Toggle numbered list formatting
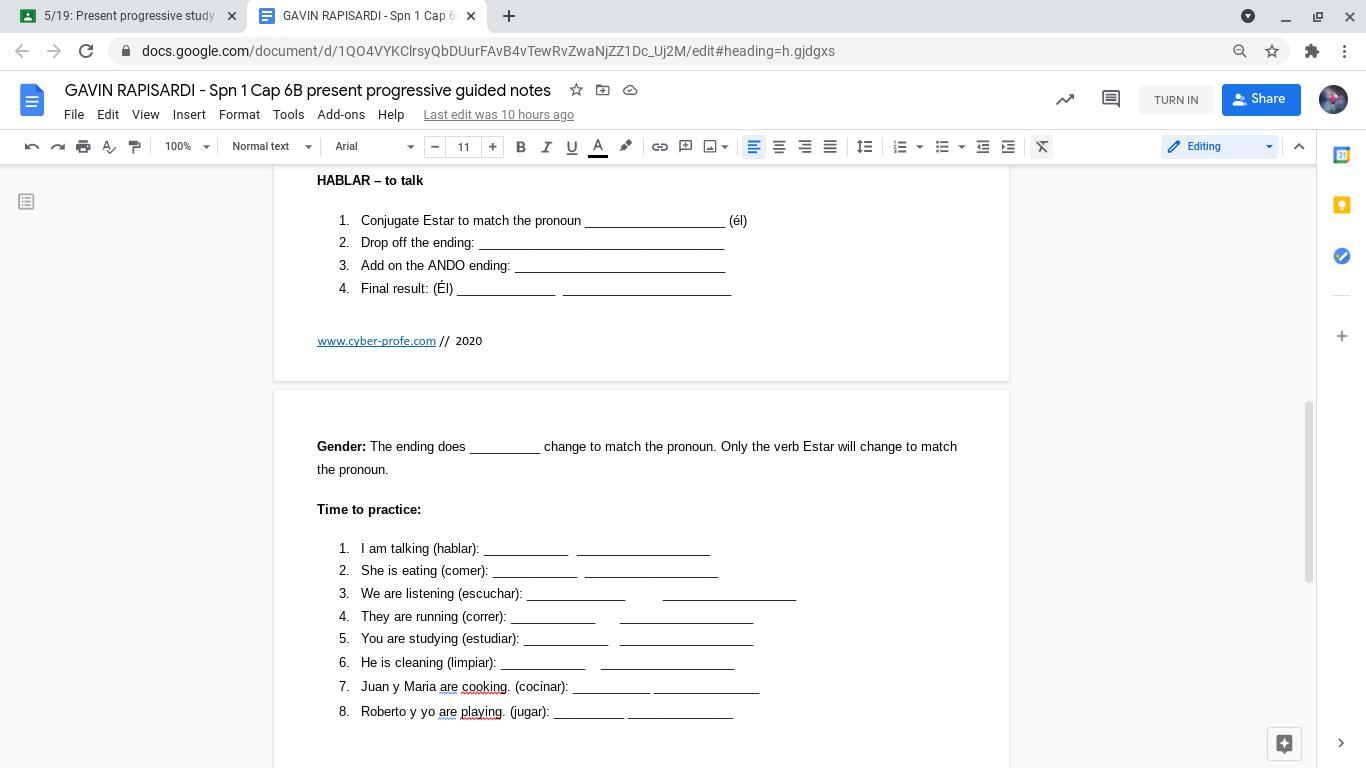The height and width of the screenshot is (768, 1366). [900, 147]
